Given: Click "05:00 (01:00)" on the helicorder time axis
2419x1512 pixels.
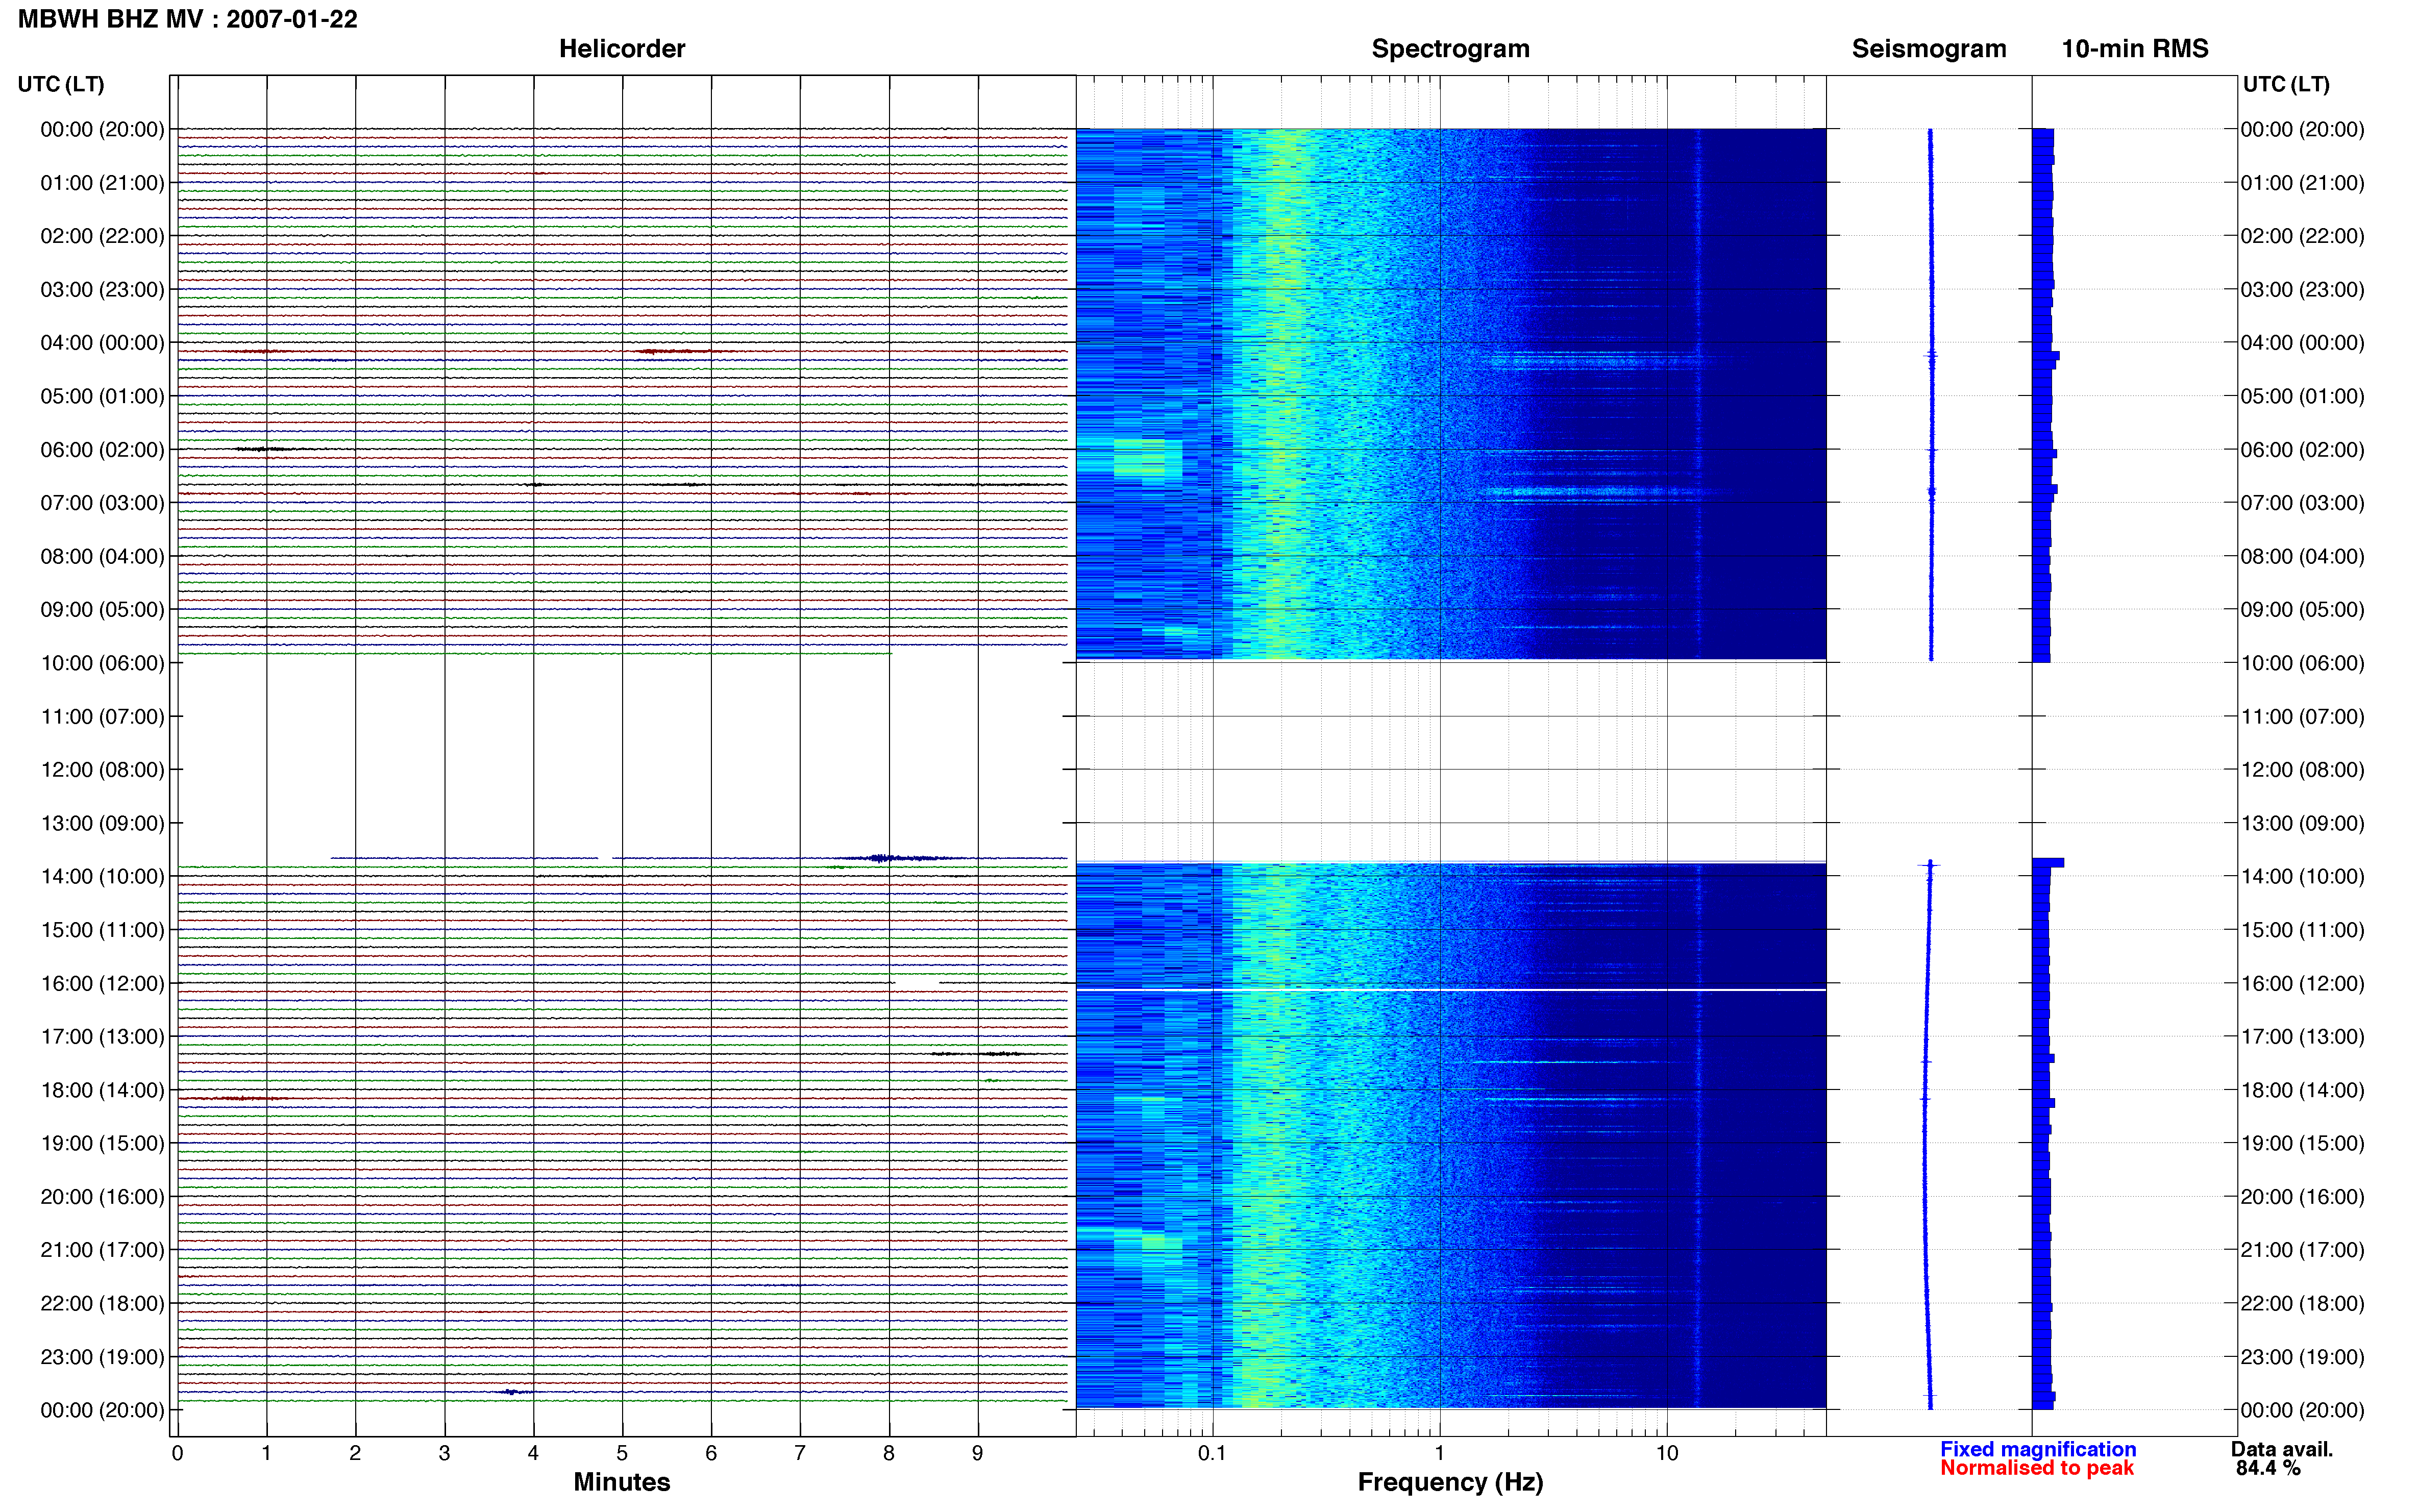Looking at the screenshot, I should [102, 396].
